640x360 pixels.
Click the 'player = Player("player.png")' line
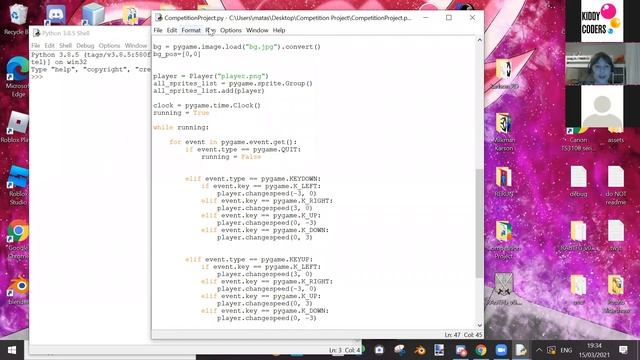(211, 76)
